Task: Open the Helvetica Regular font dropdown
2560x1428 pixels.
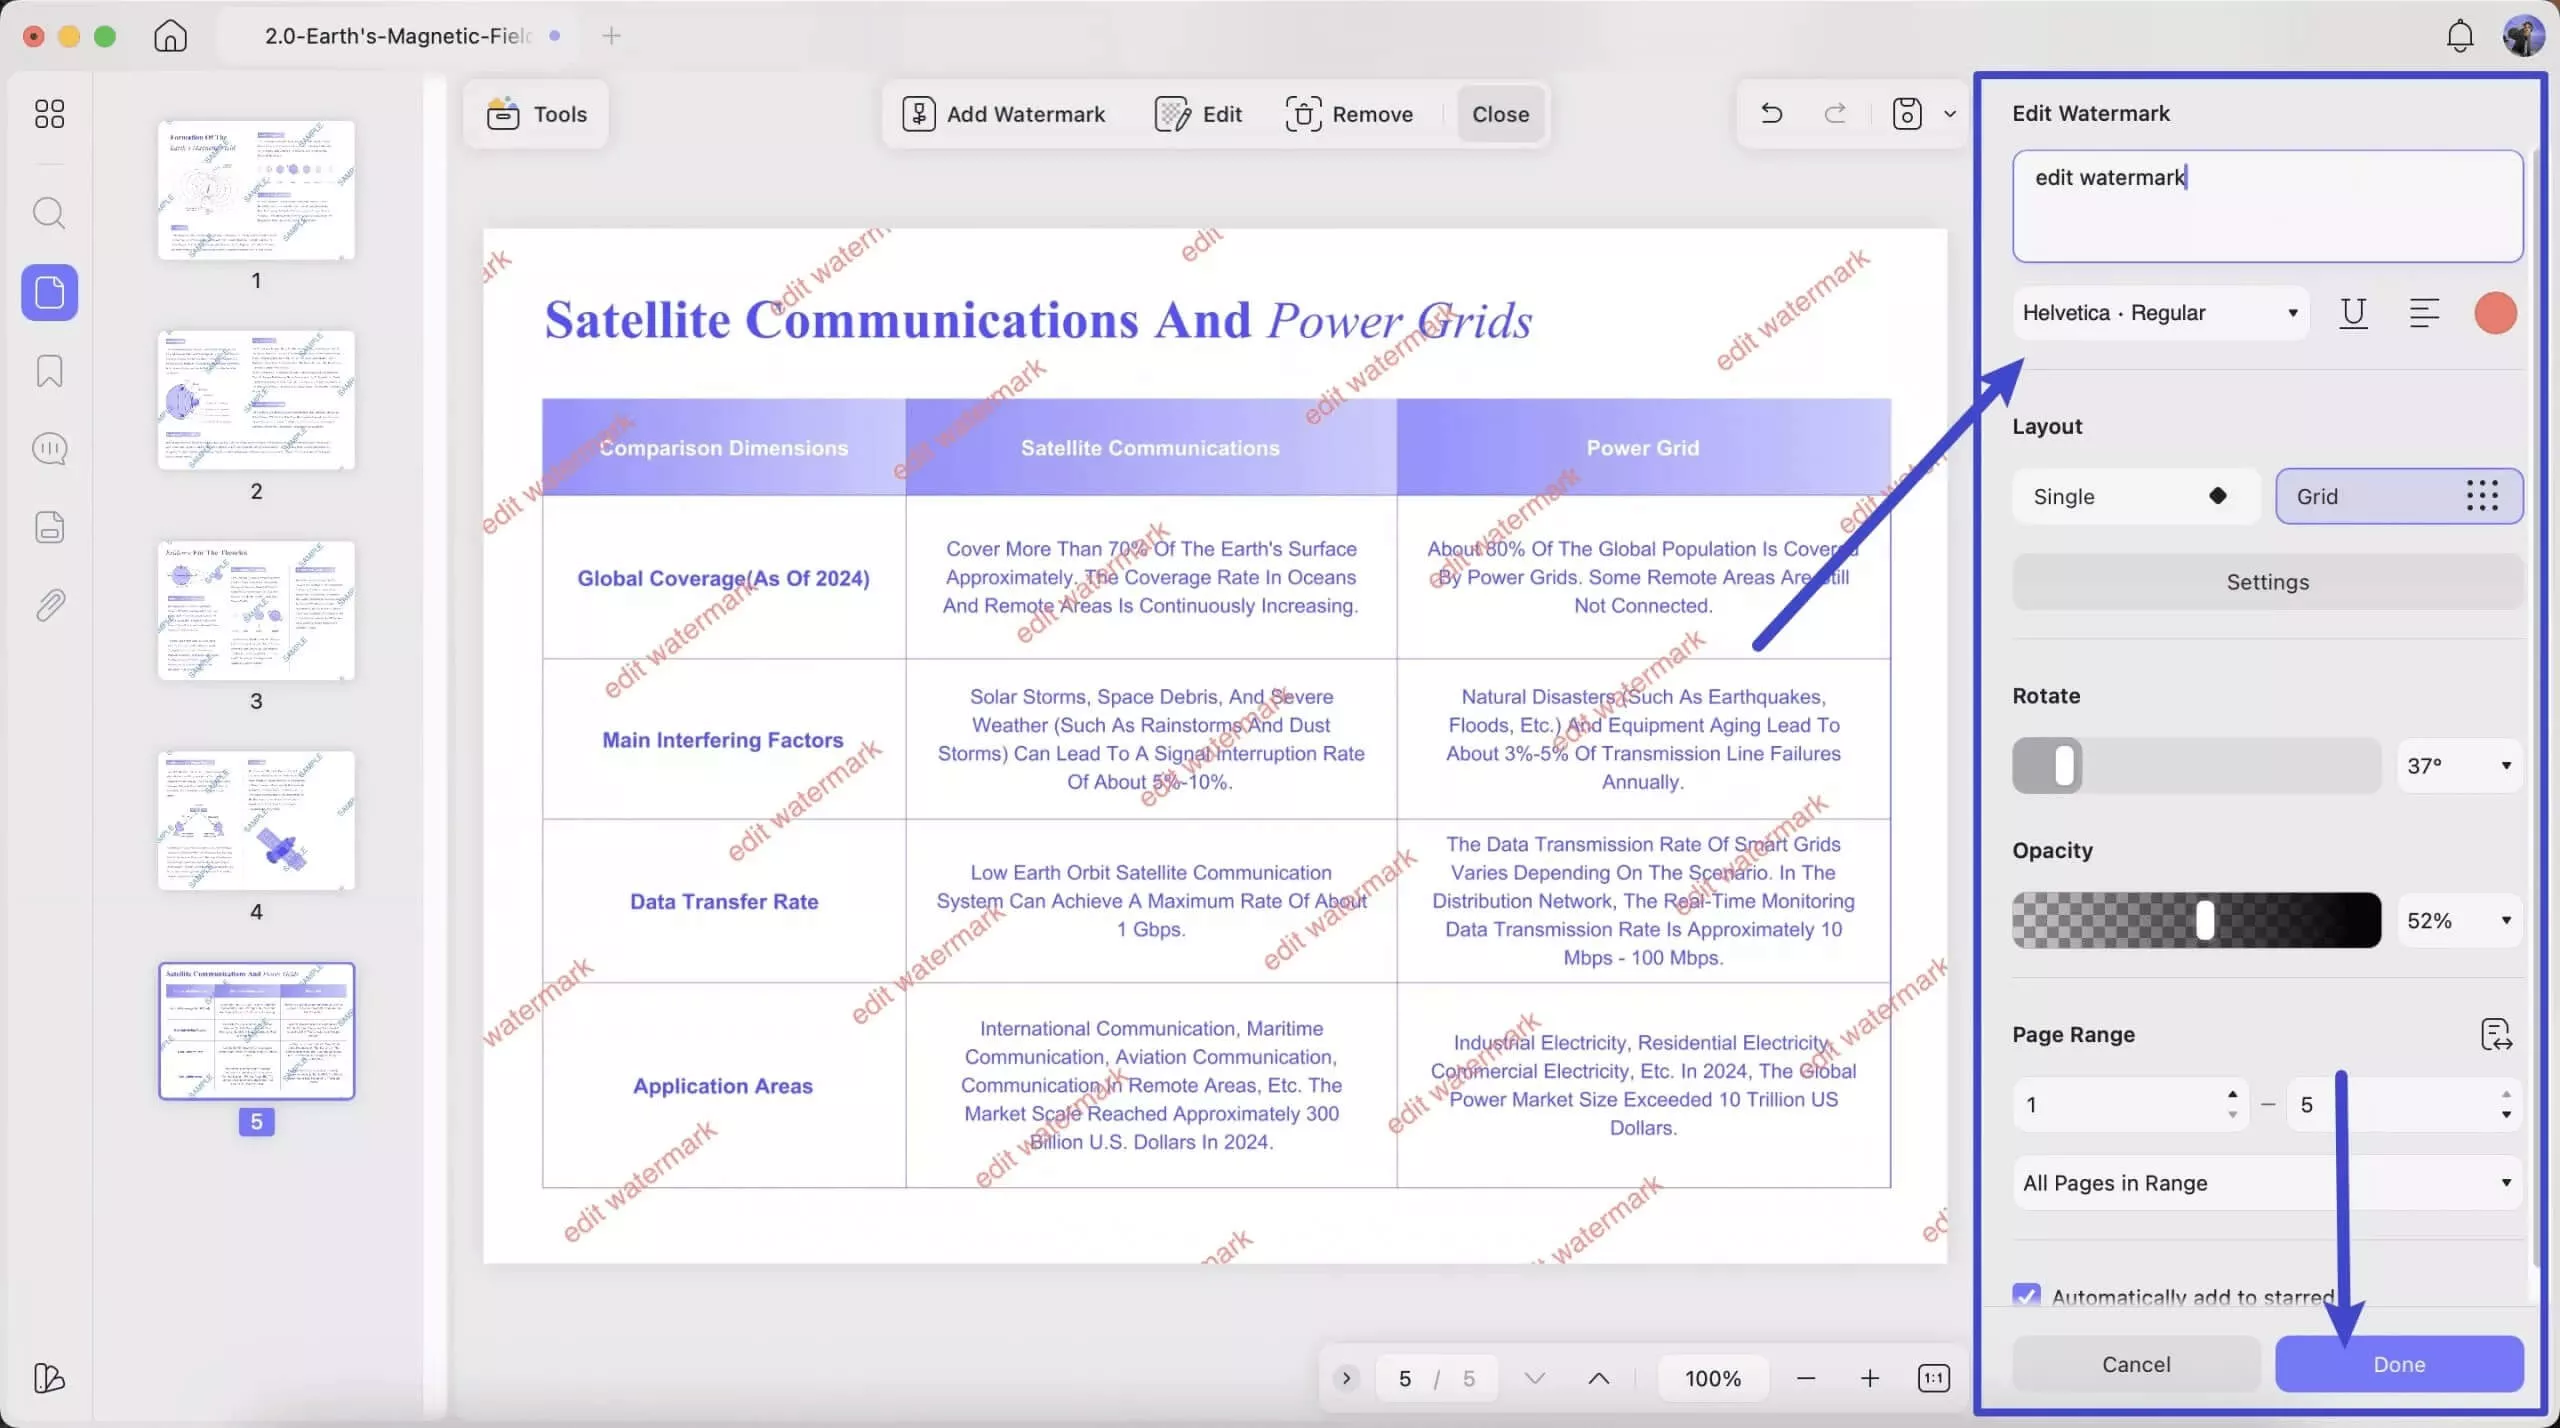Action: (2159, 313)
